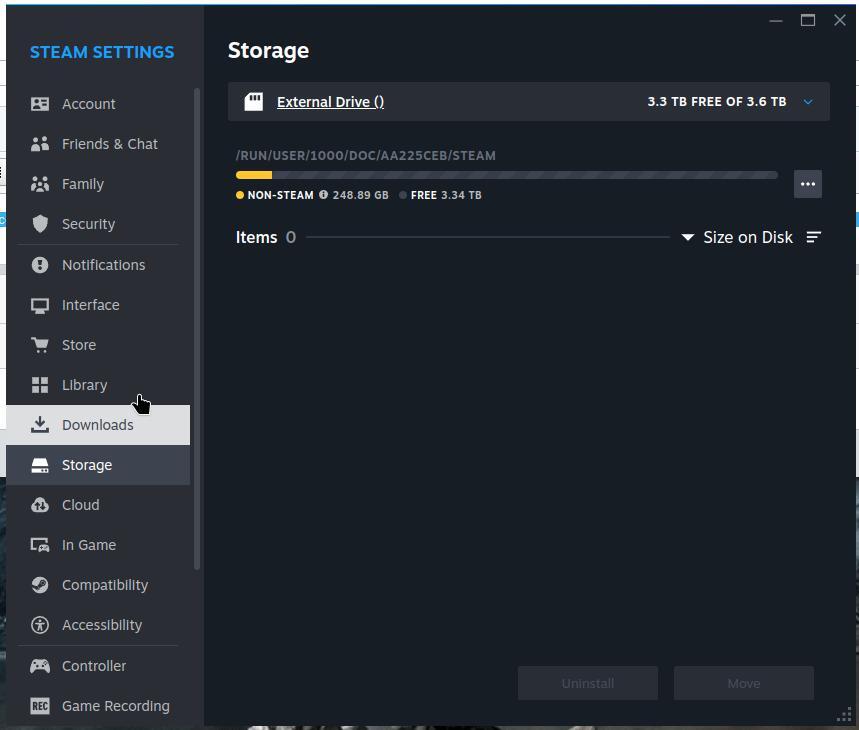This screenshot has height=730, width=859.
Task: Switch to Accessibility settings
Action: 98,625
